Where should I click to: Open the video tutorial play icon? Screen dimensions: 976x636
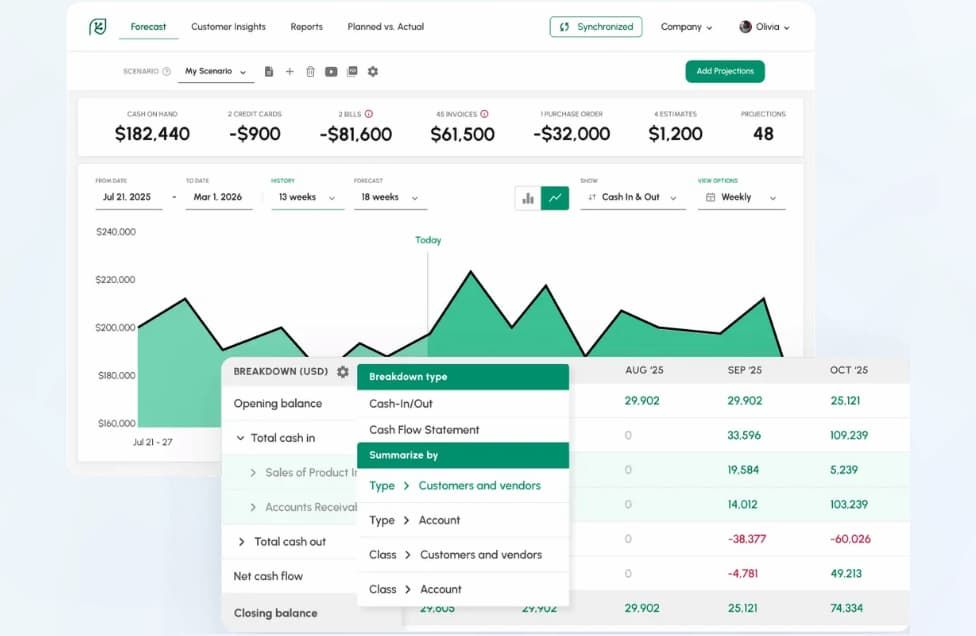point(331,72)
